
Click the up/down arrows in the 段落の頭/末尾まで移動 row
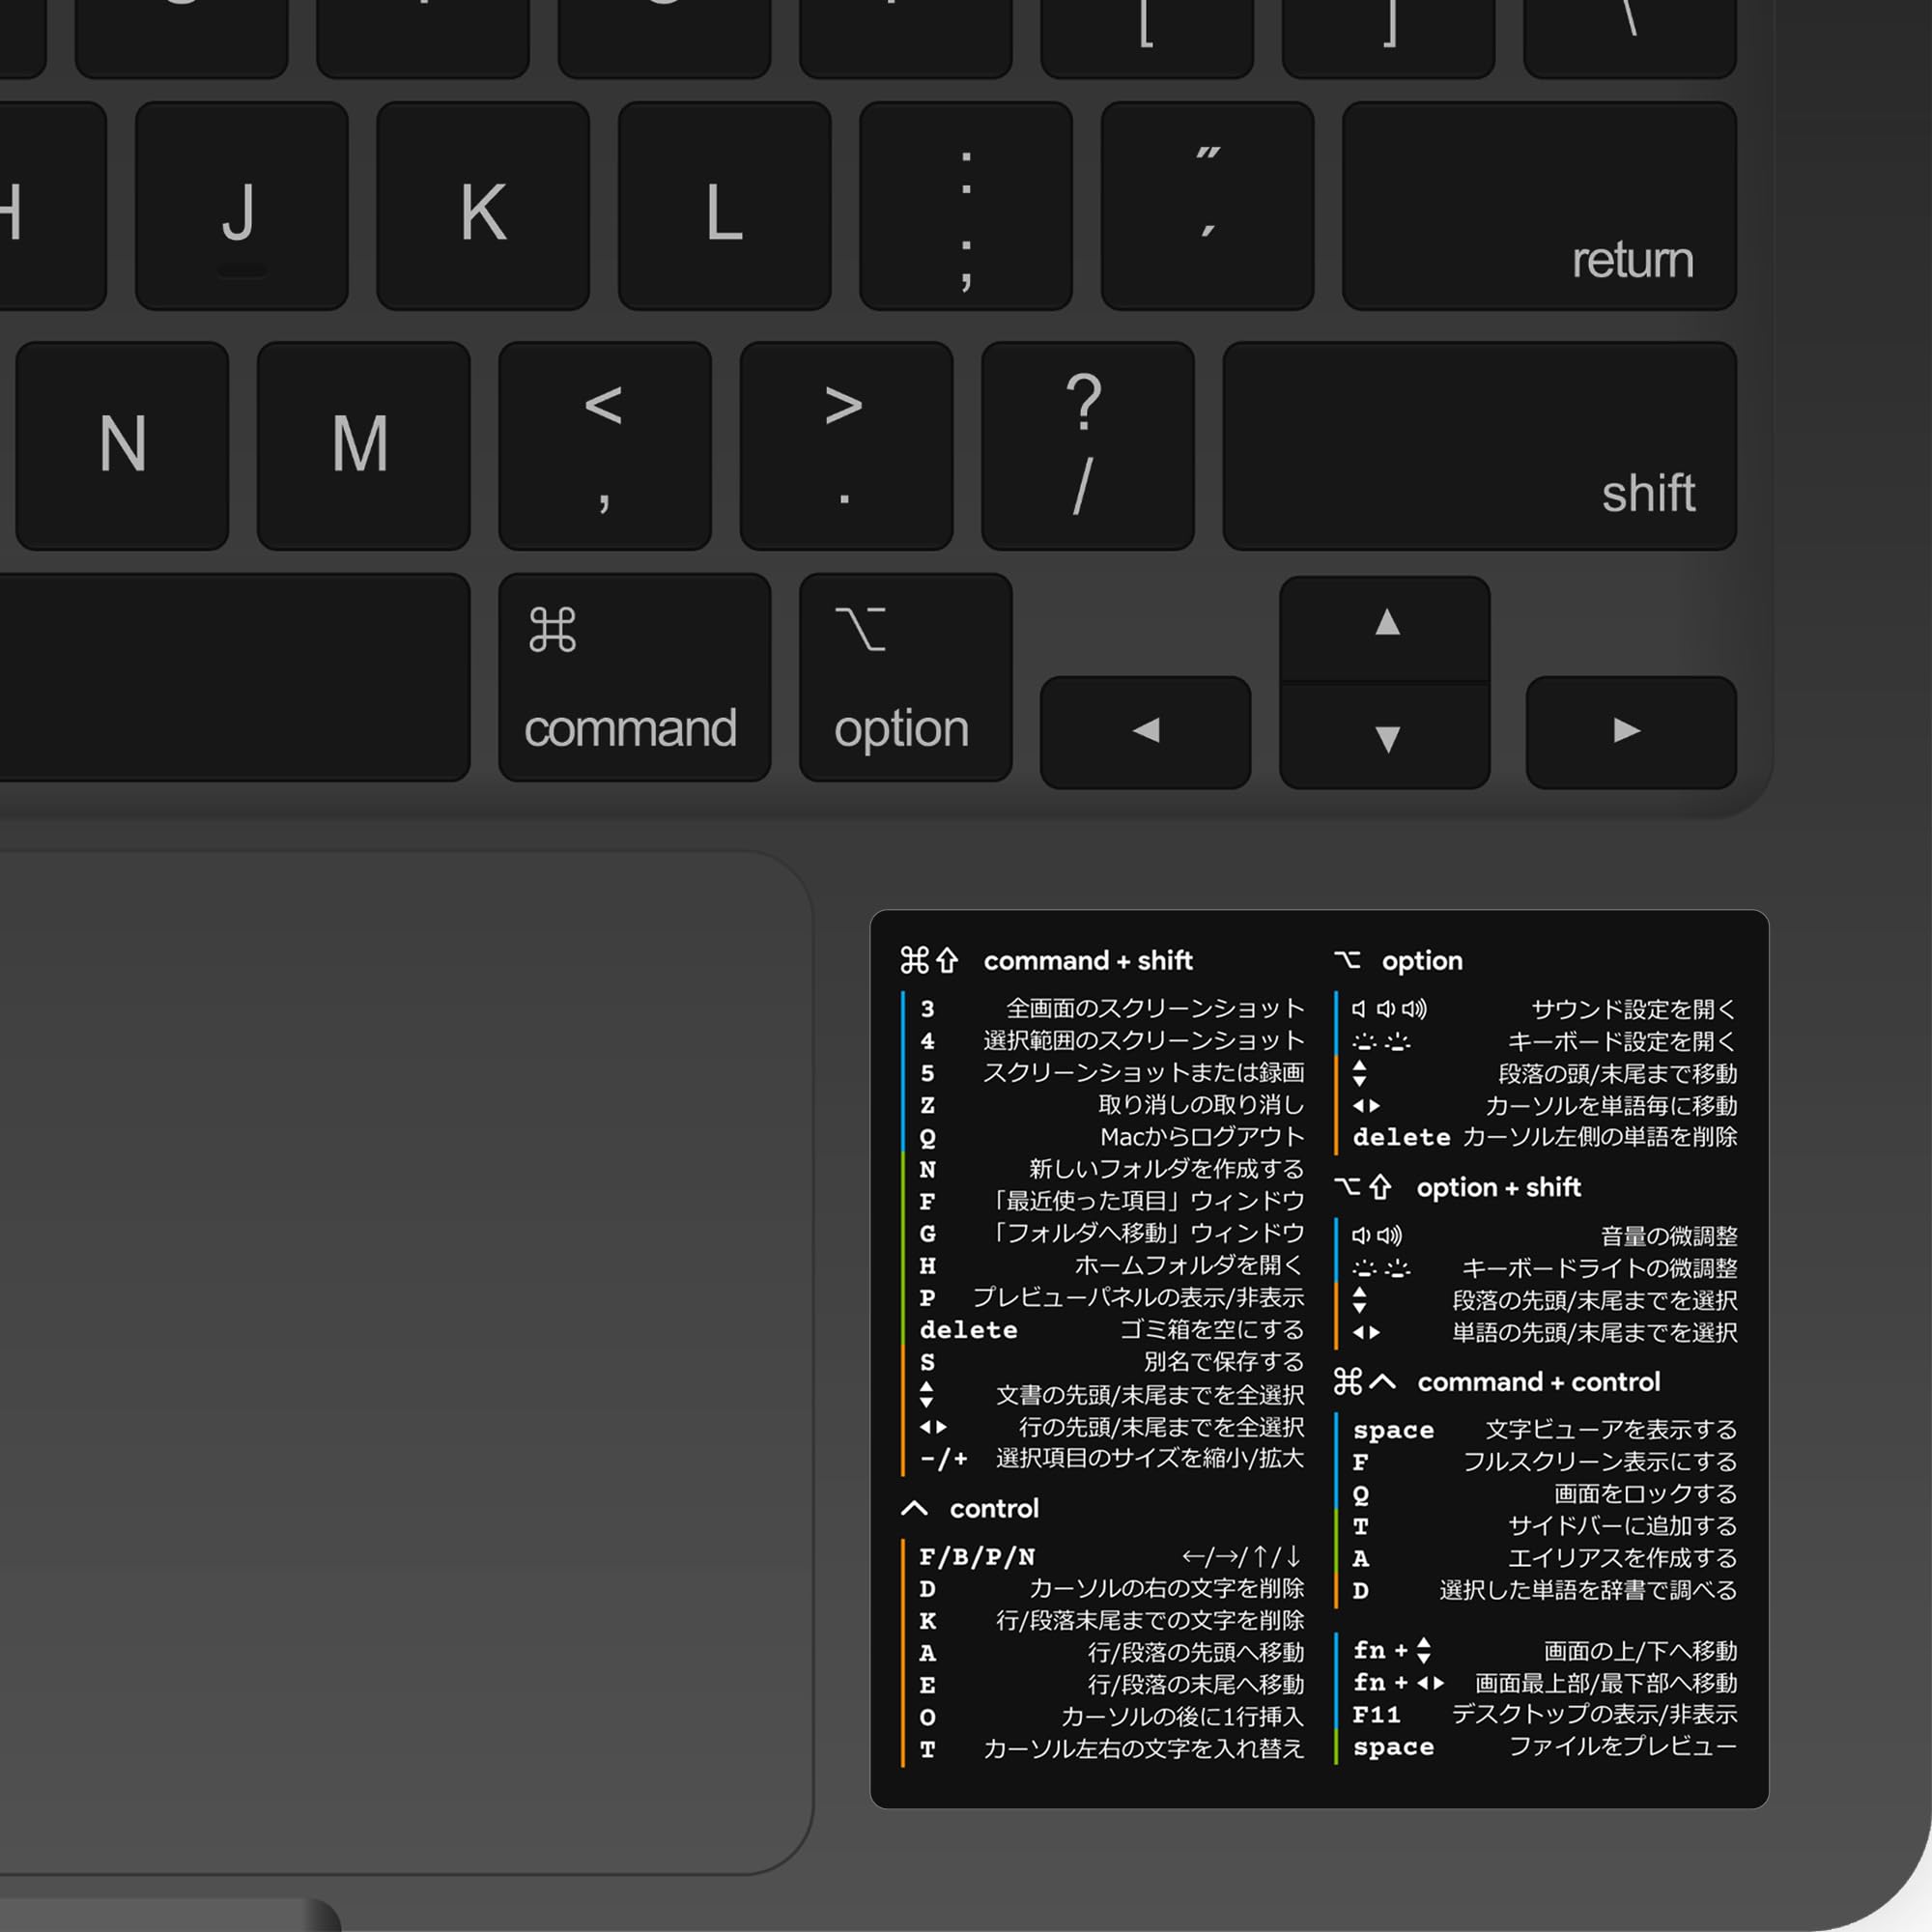(x=1359, y=1073)
